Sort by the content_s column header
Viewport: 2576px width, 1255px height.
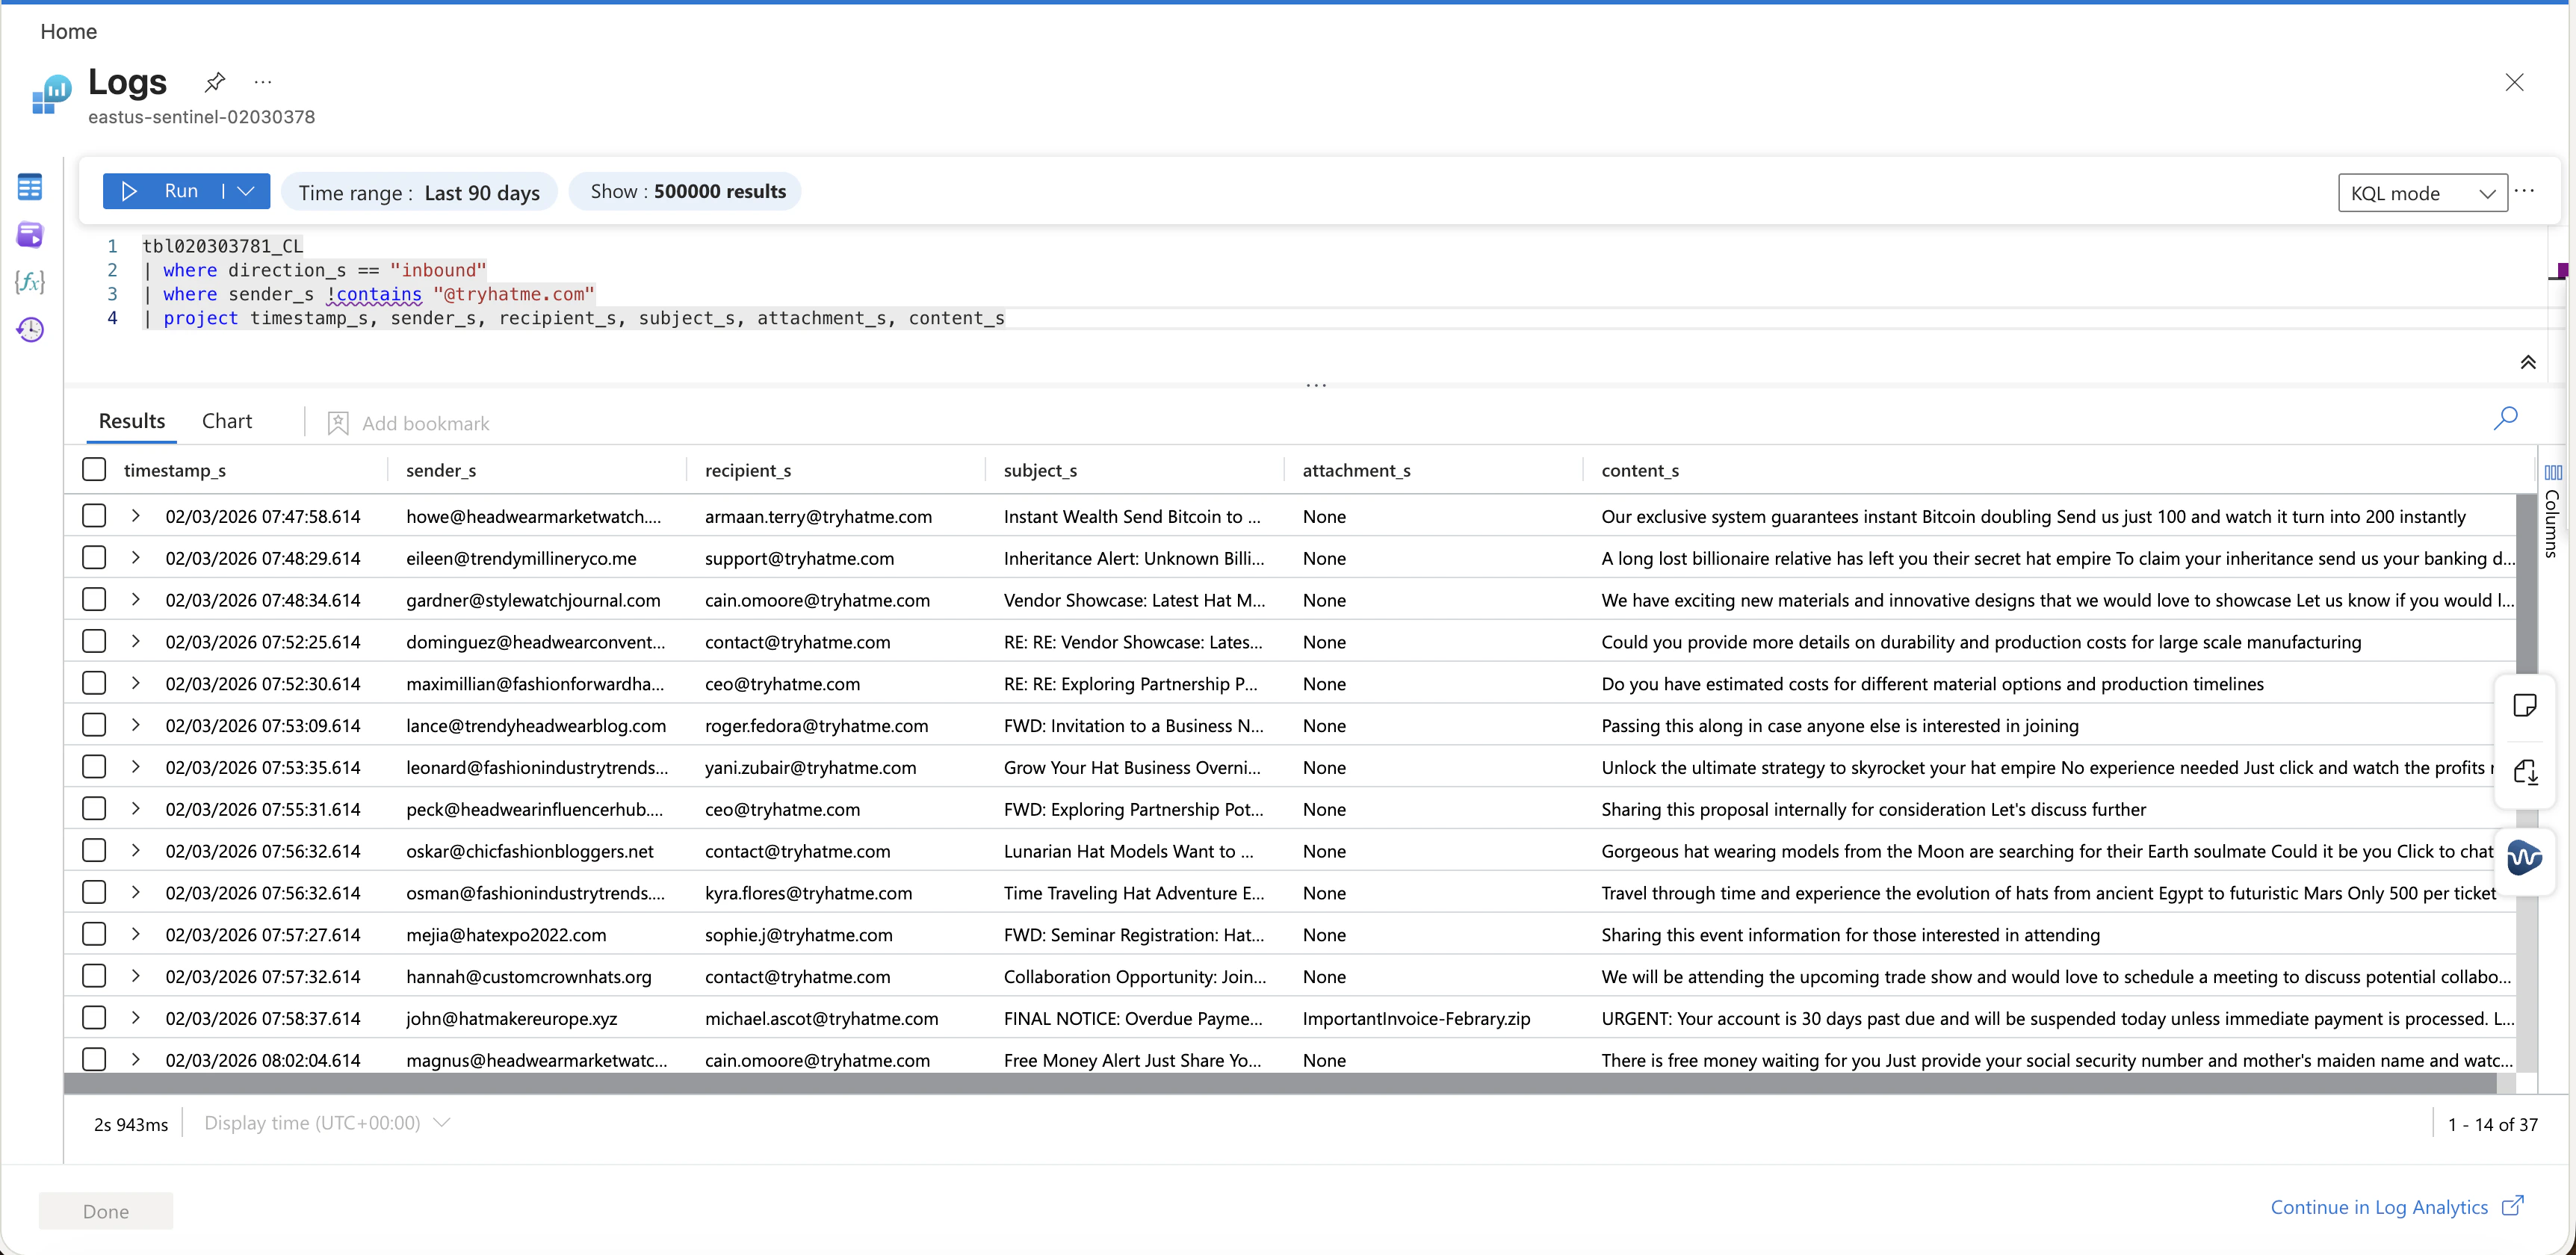click(x=1640, y=470)
